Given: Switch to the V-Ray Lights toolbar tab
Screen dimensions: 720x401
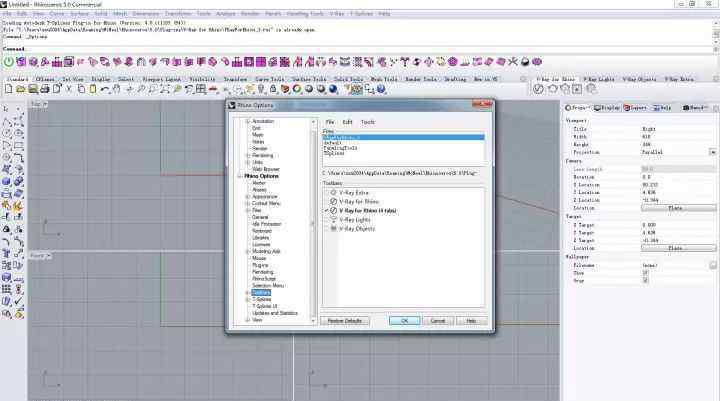Looking at the screenshot, I should pos(599,79).
